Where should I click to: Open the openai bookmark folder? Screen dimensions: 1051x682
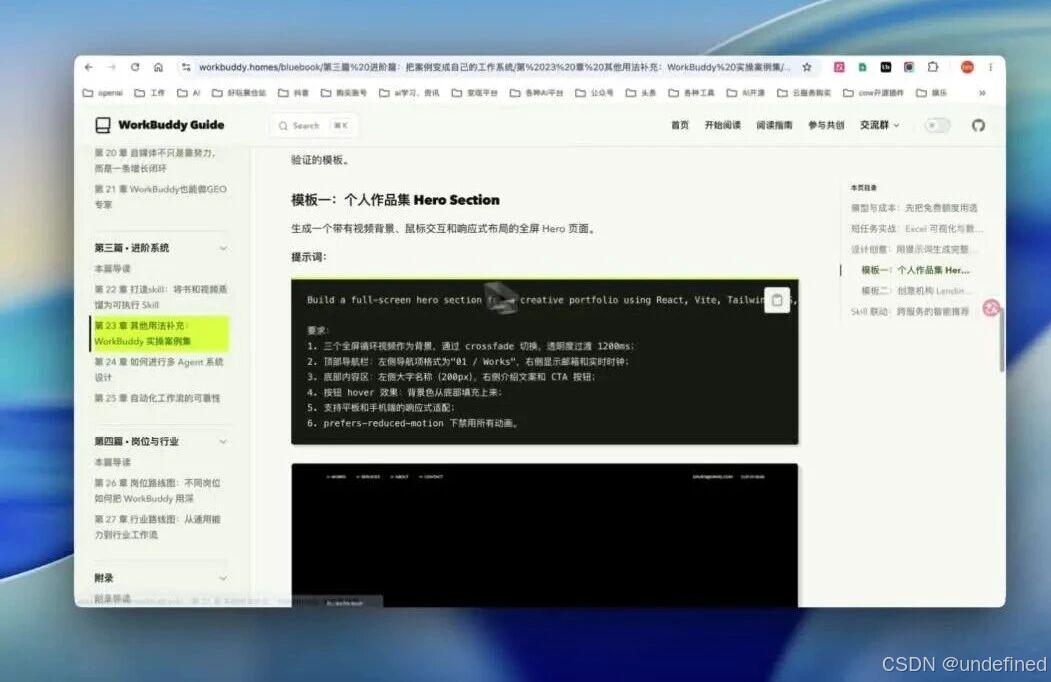coord(103,93)
